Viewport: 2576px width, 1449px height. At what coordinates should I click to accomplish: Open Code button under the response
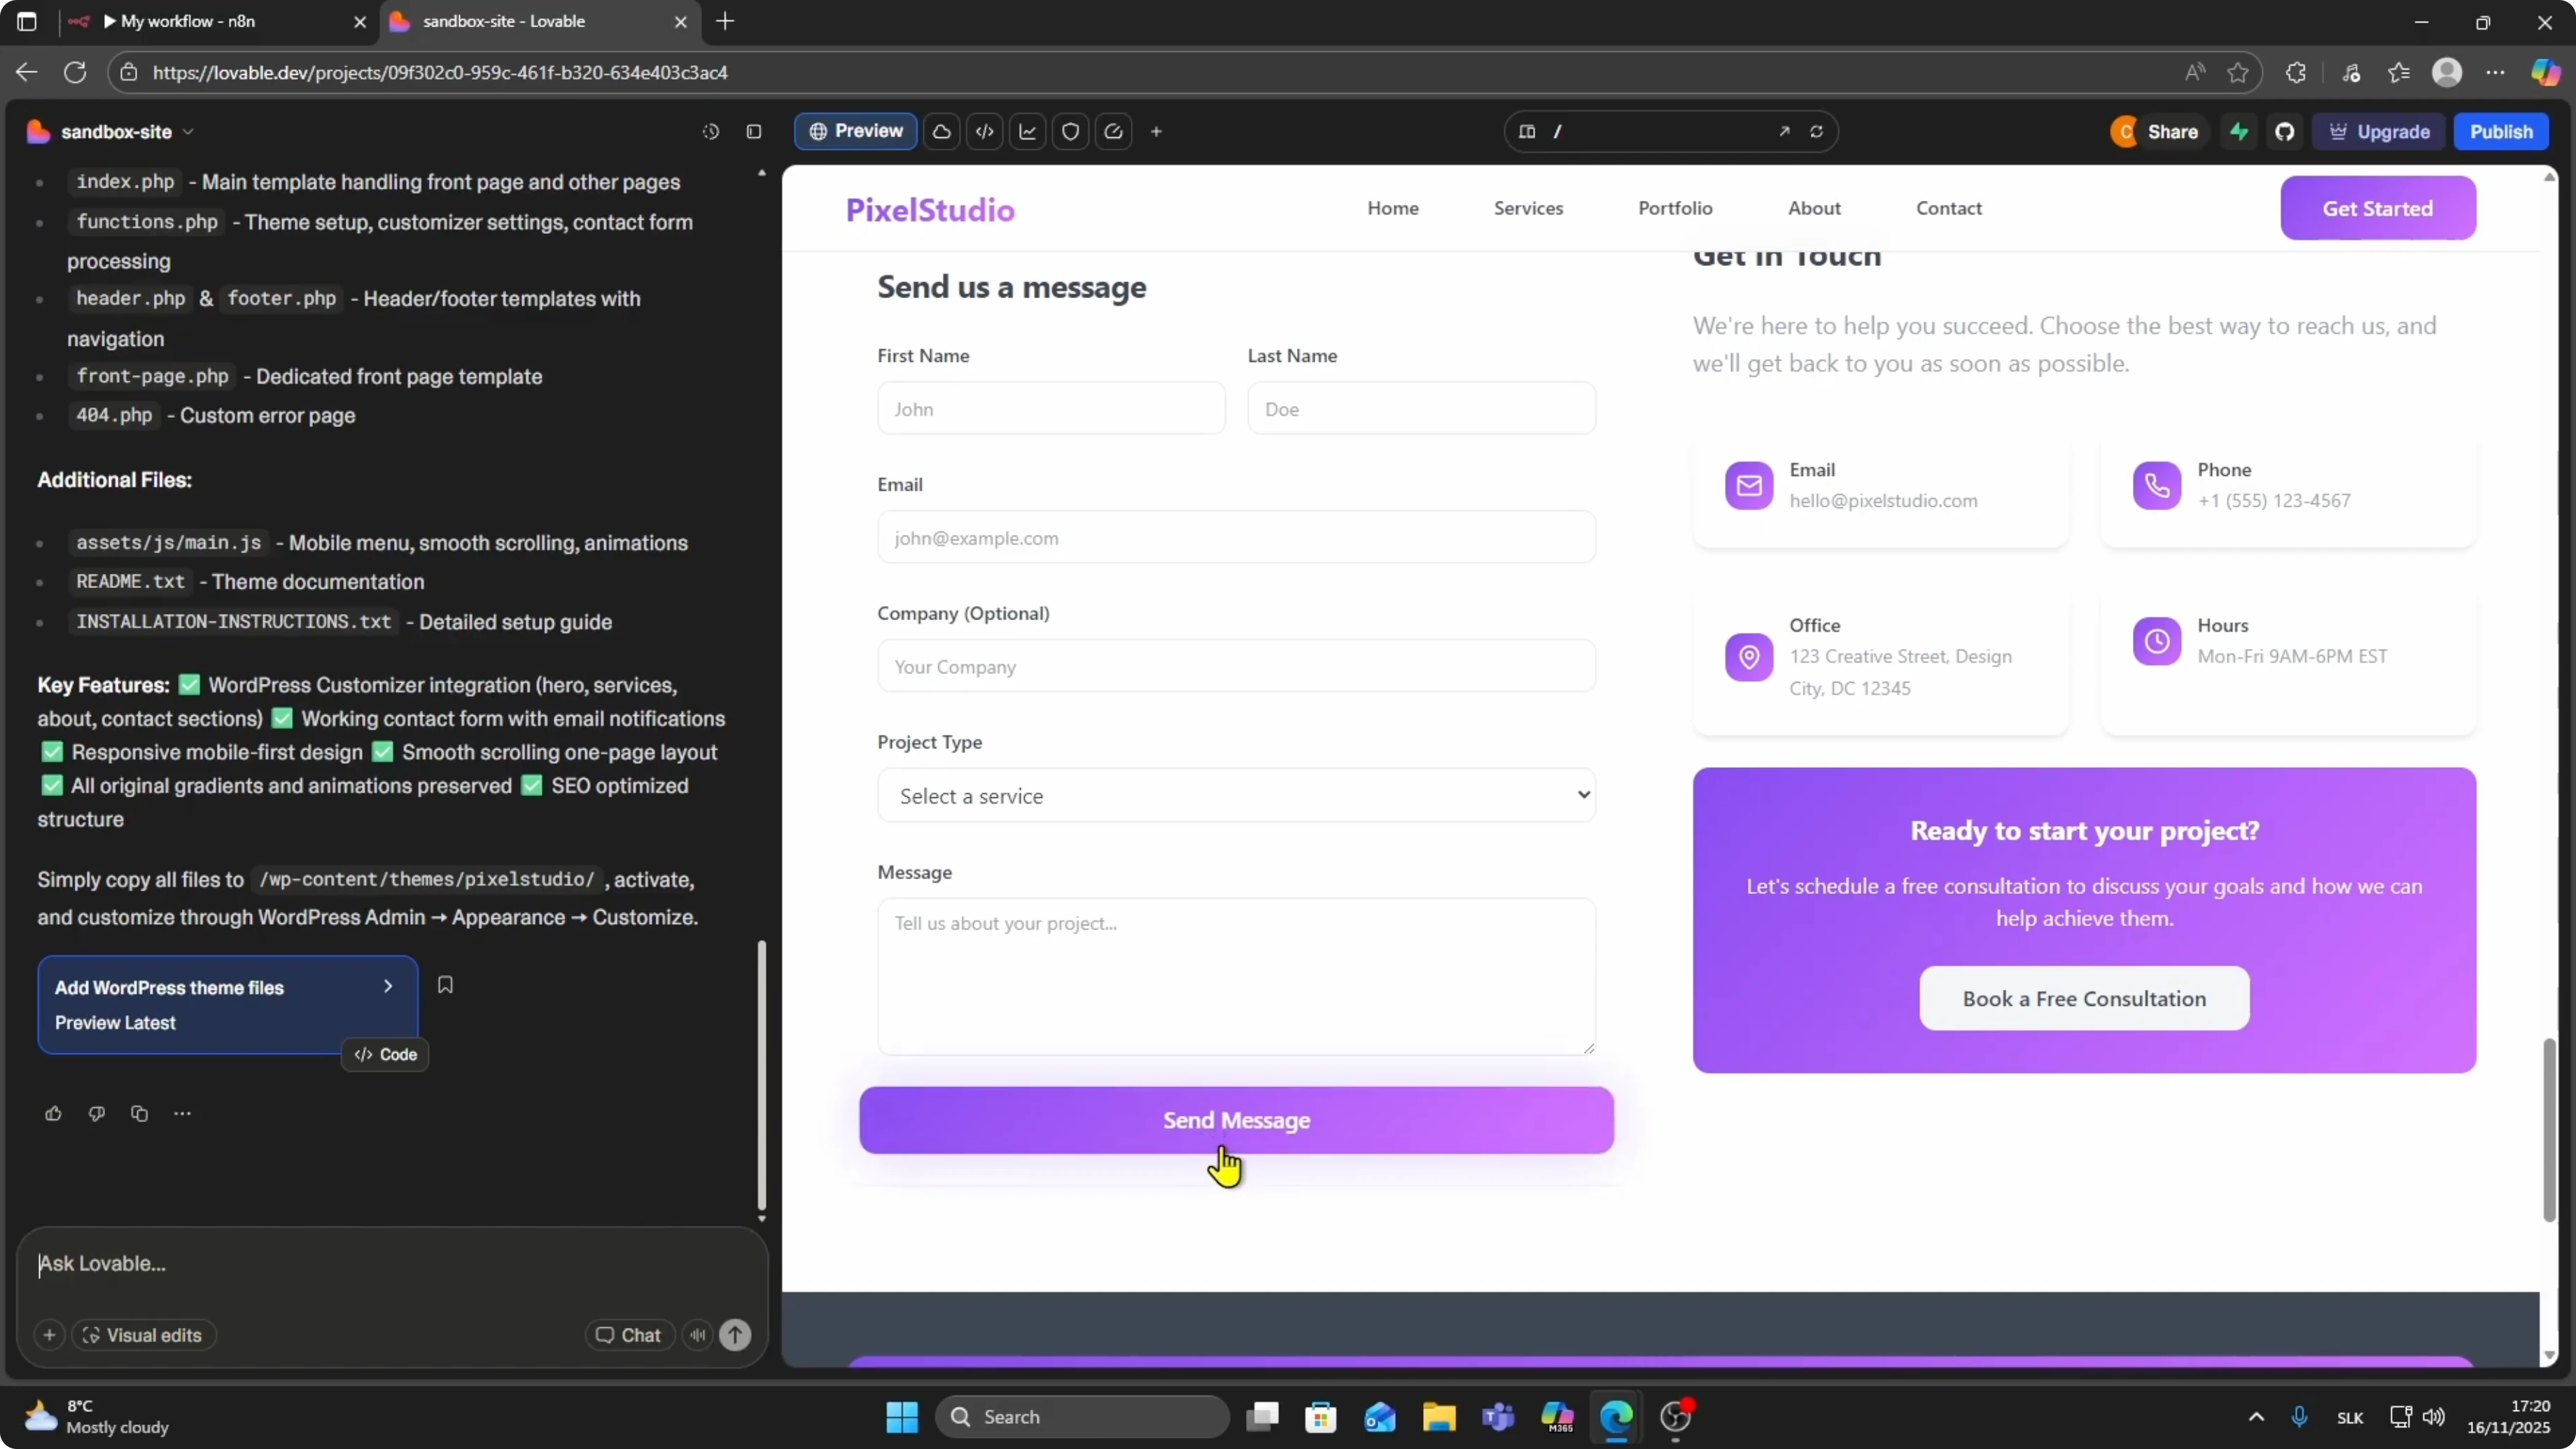(x=385, y=1054)
